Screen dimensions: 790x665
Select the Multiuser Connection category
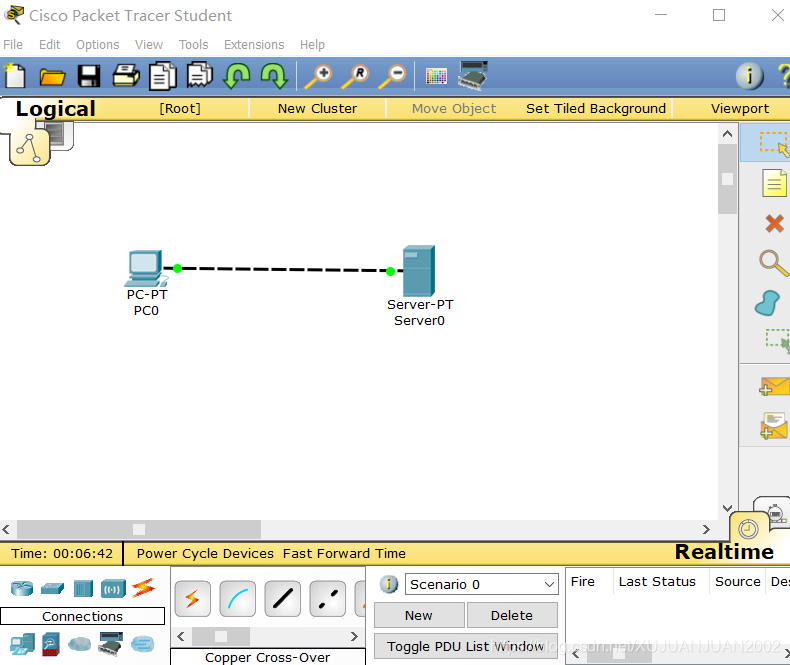pyautogui.click(x=143, y=644)
